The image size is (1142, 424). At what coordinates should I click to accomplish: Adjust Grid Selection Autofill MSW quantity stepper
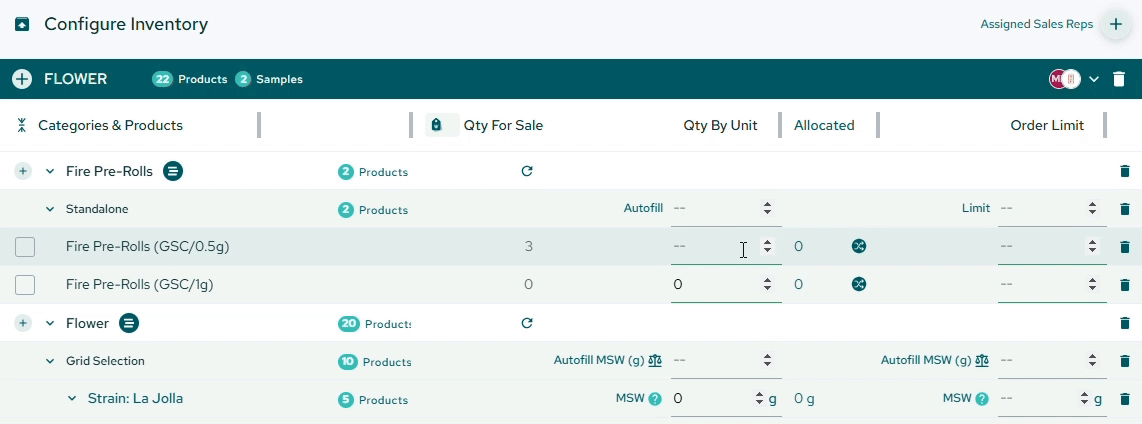[x=767, y=360]
